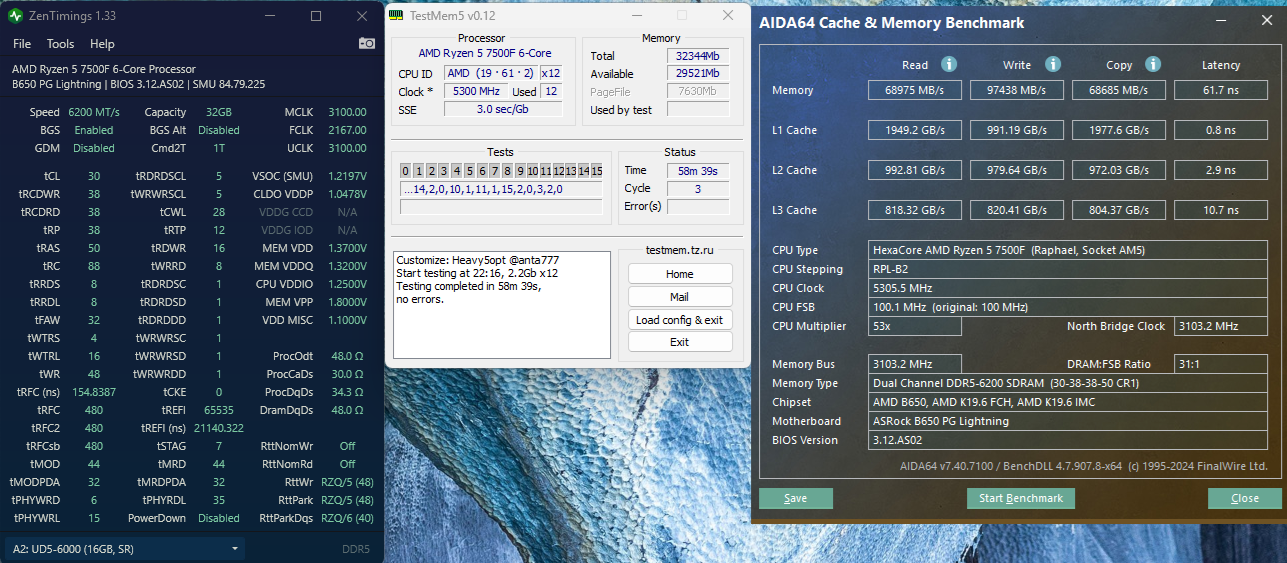Click the SSE 3.0 sec/Gb field
1287x563 pixels.
tap(504, 110)
